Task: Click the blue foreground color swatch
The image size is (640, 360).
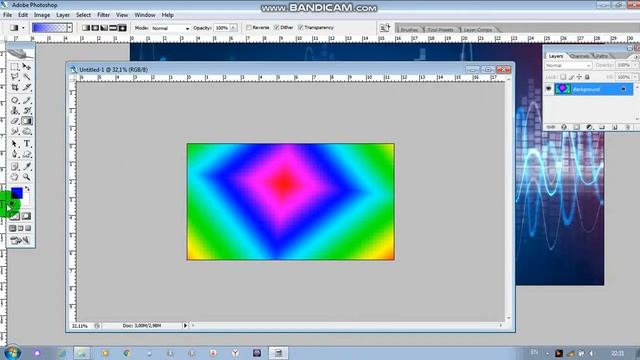Action: click(x=16, y=193)
